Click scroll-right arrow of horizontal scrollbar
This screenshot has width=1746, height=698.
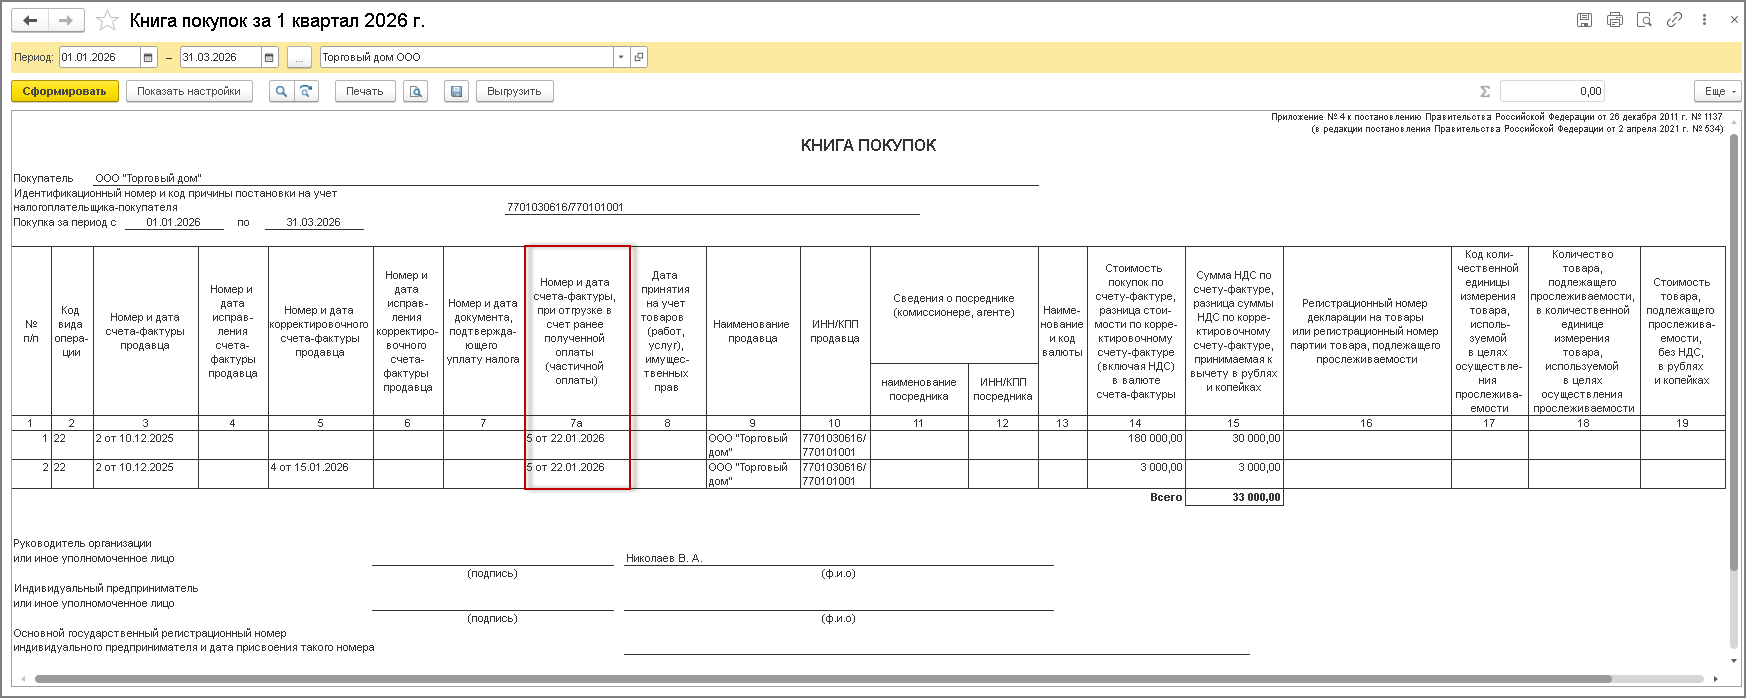(1717, 679)
